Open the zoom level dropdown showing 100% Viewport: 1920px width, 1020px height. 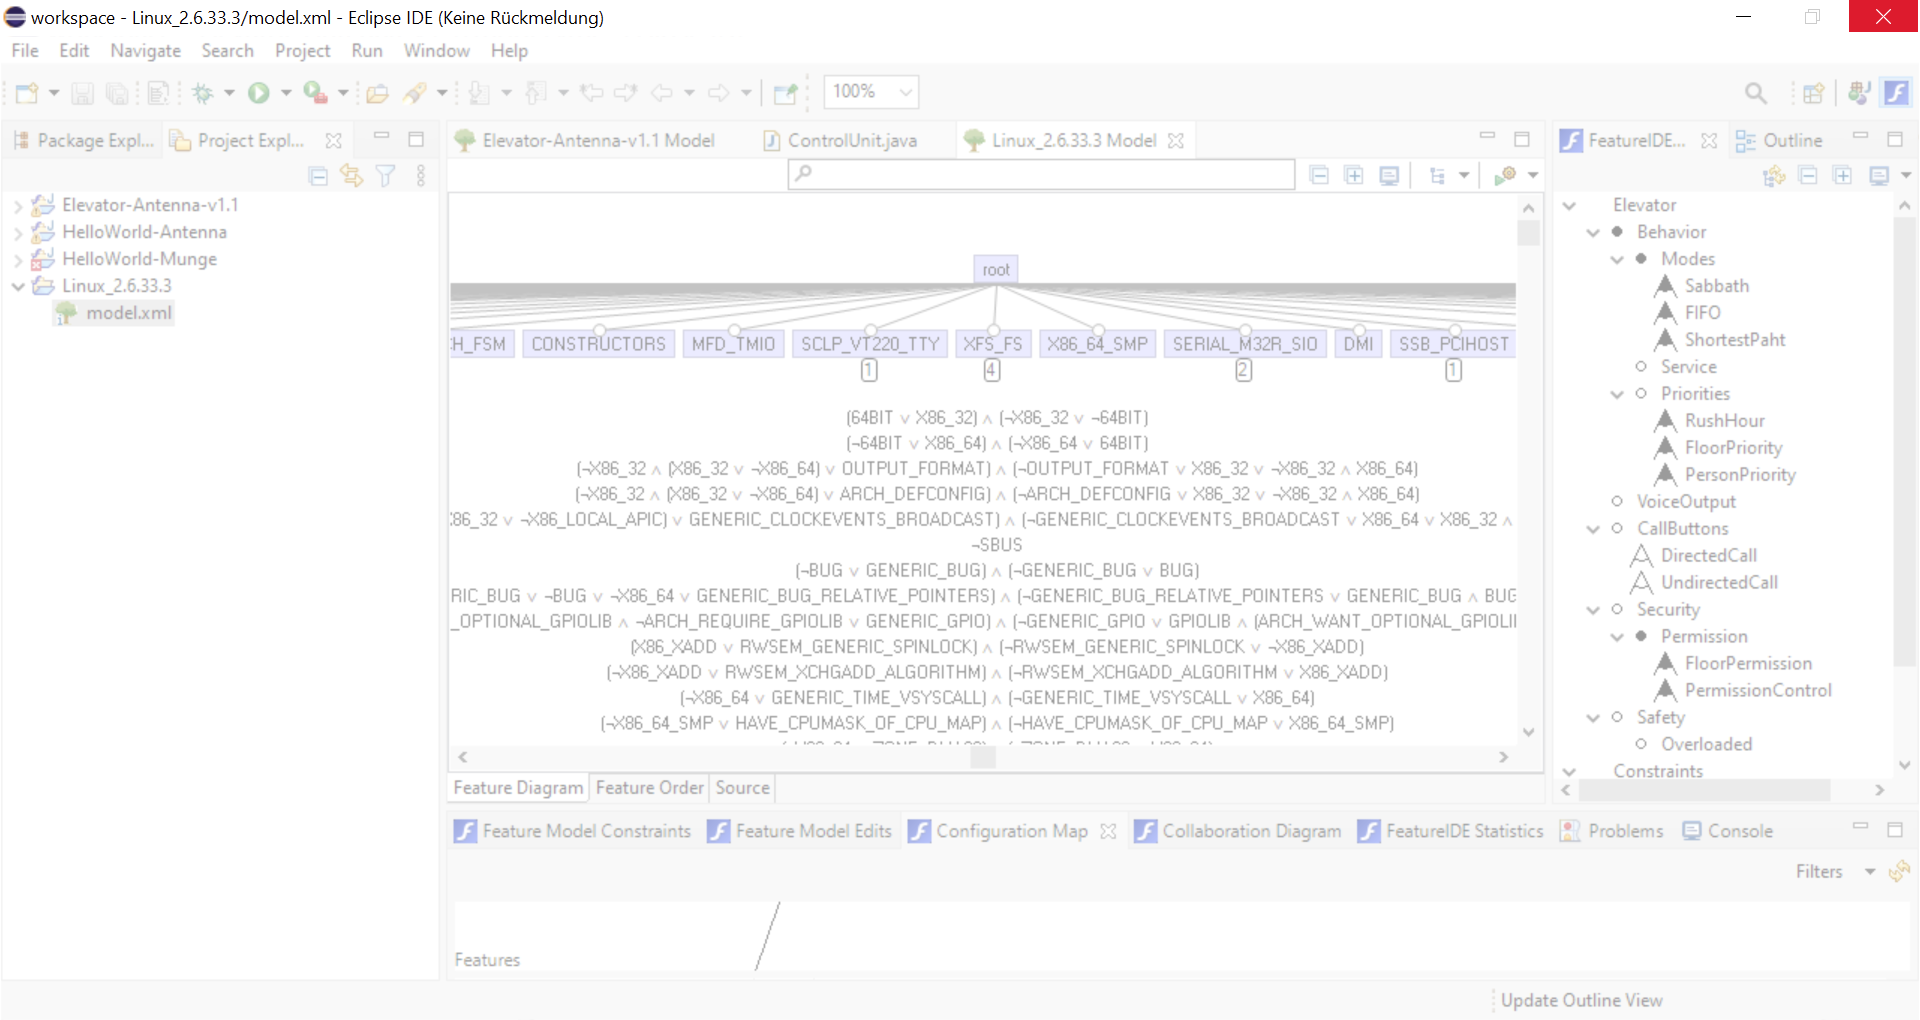[901, 92]
